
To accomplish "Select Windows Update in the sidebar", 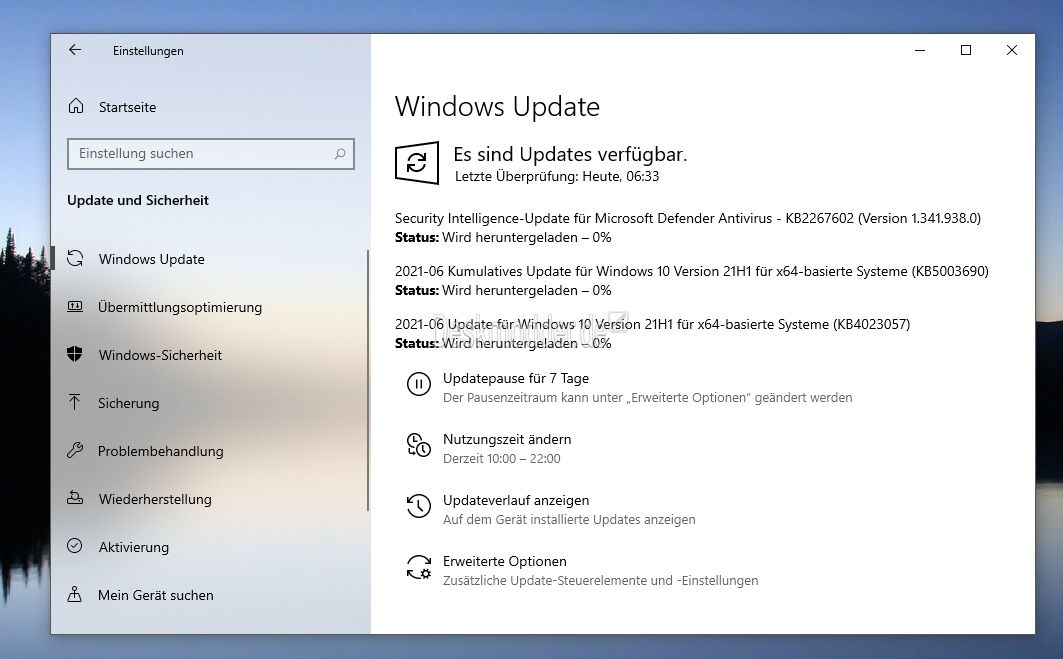I will pyautogui.click(x=151, y=259).
